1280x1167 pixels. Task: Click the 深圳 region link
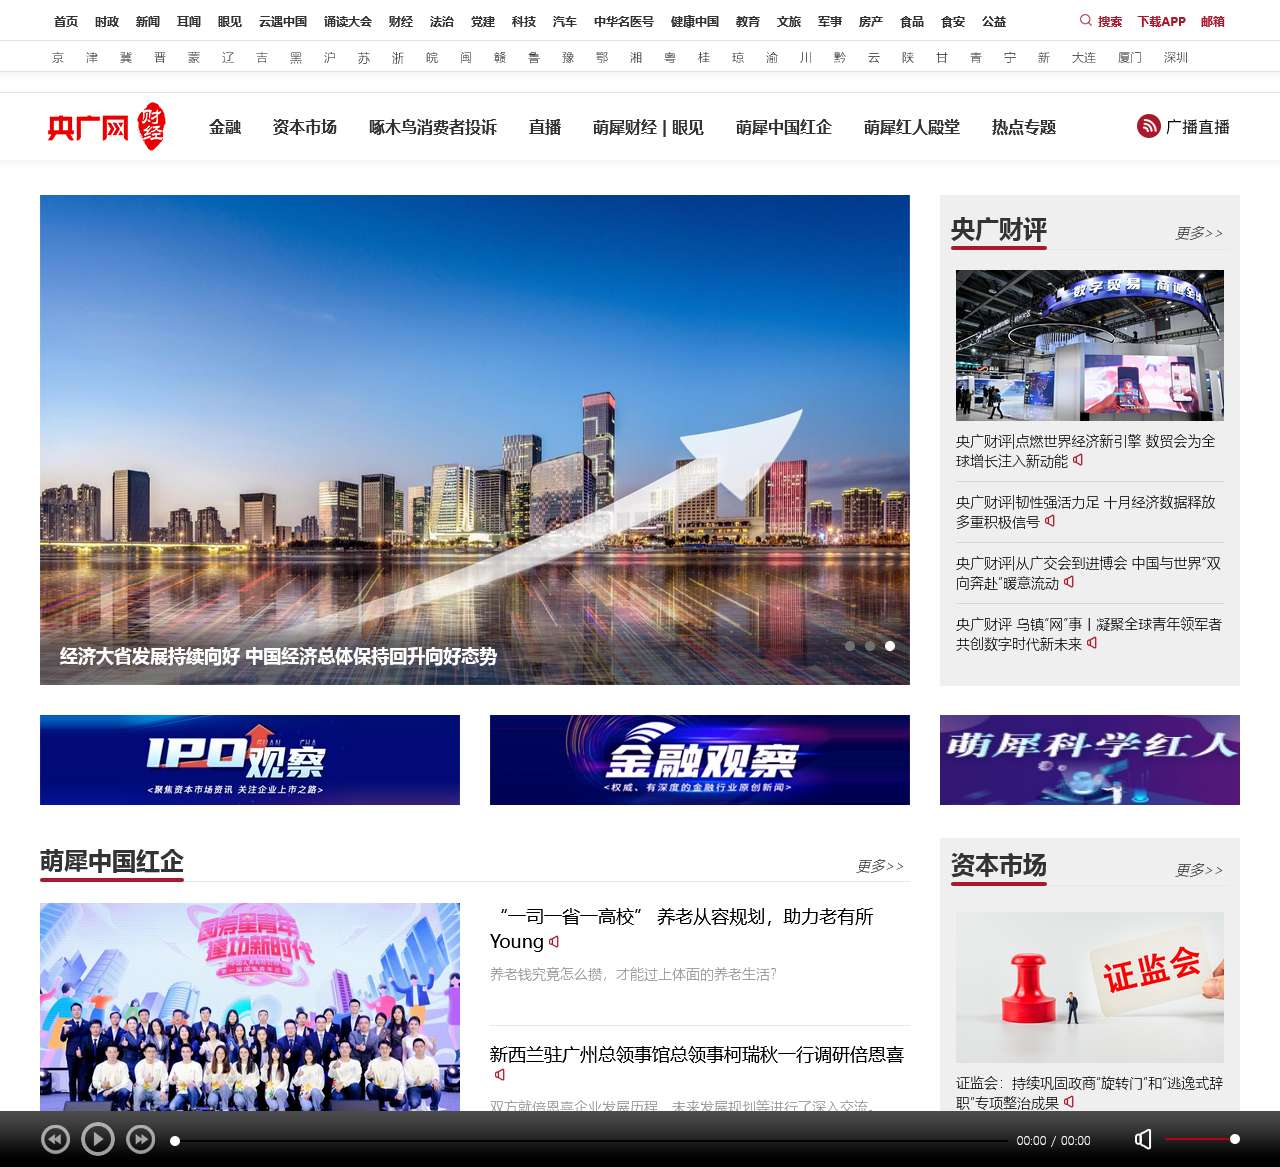pos(1178,57)
